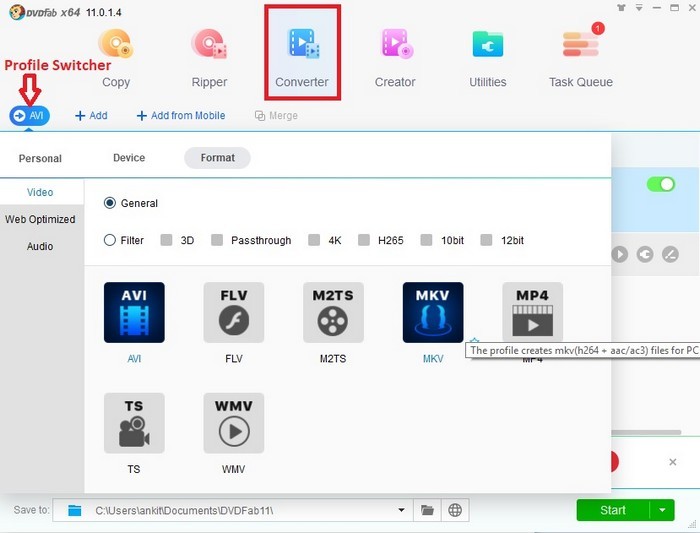The height and width of the screenshot is (533, 700).
Task: Click the round edit pencil button
Action: [x=670, y=254]
